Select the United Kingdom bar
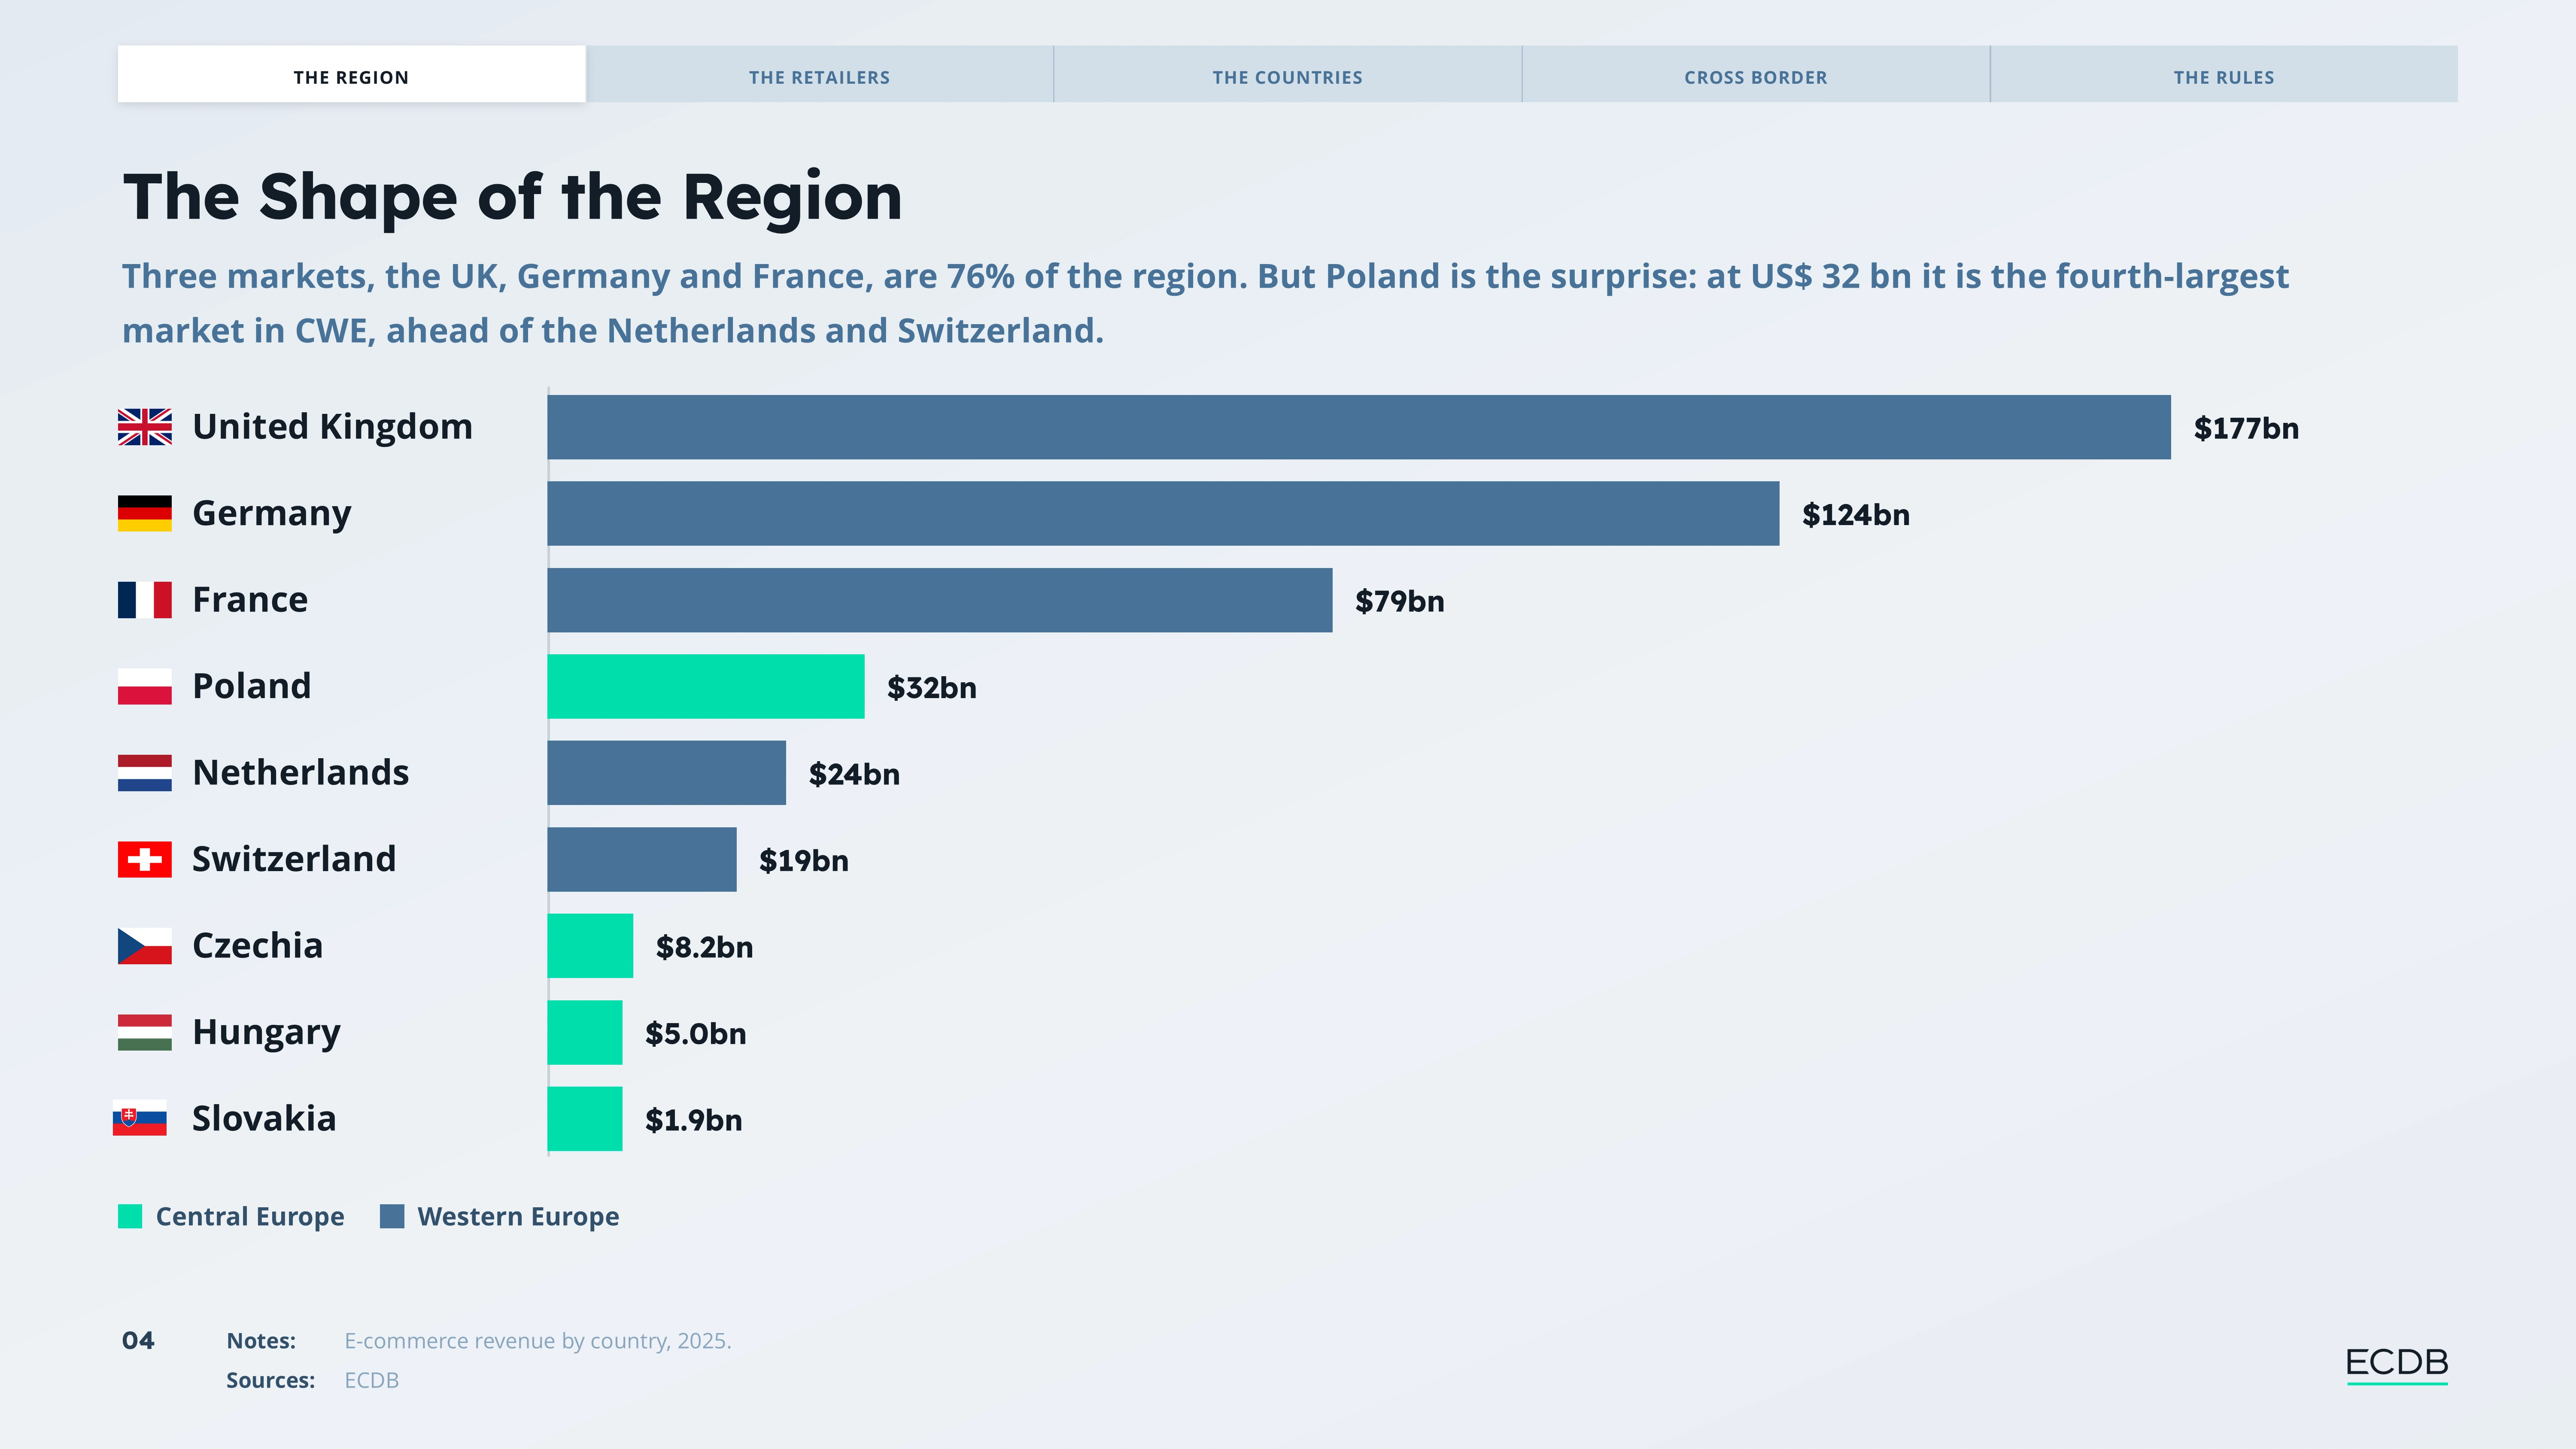The image size is (2576, 1449). click(x=1359, y=427)
